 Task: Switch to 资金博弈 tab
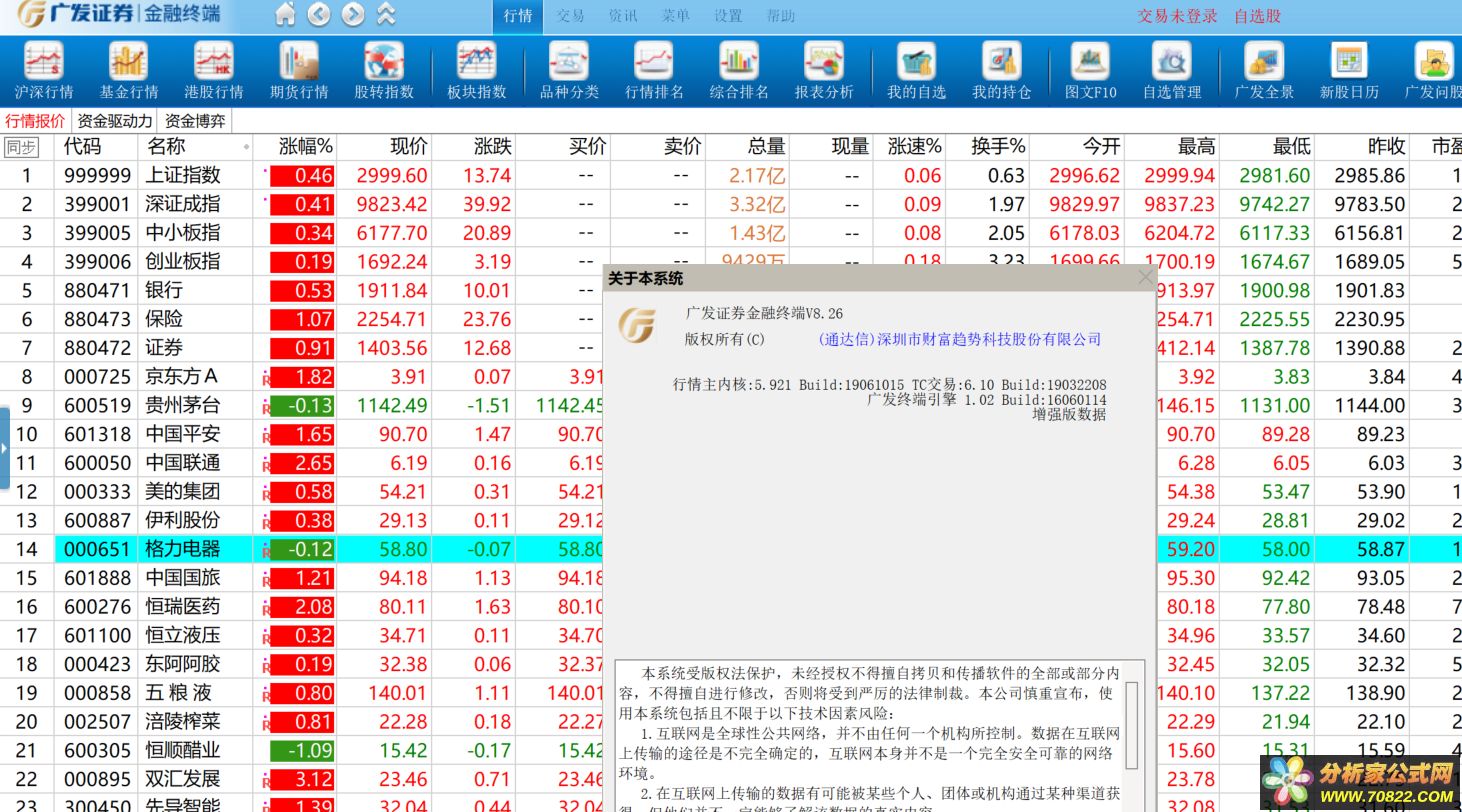click(195, 121)
